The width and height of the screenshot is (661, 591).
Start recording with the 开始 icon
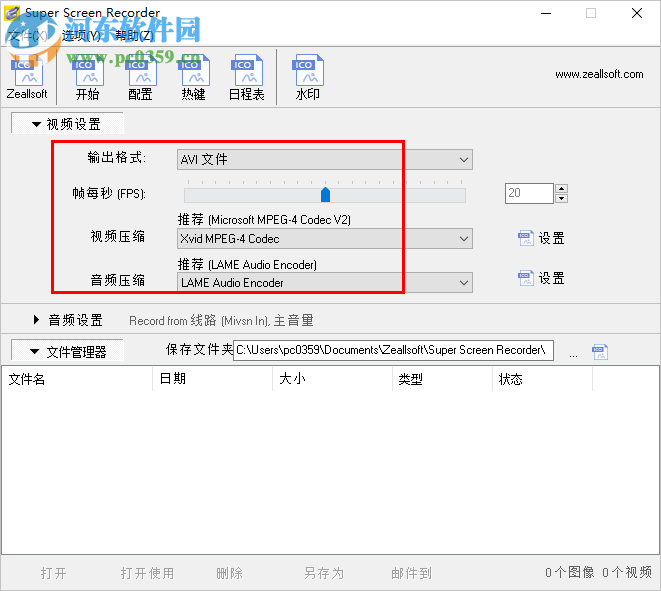(87, 78)
